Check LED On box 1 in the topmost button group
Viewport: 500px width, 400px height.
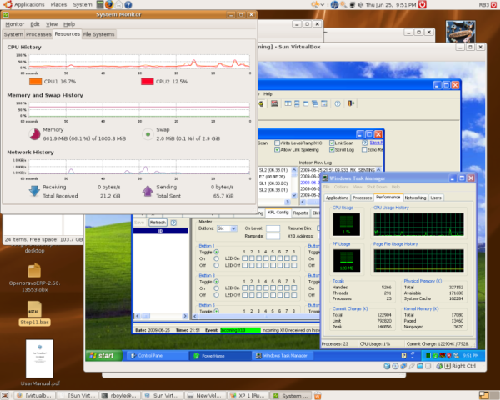[x=245, y=258]
